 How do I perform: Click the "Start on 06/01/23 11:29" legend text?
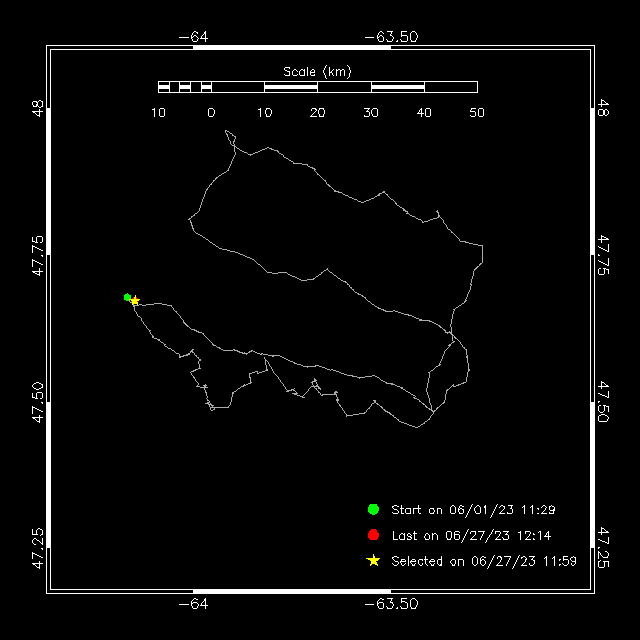click(473, 510)
